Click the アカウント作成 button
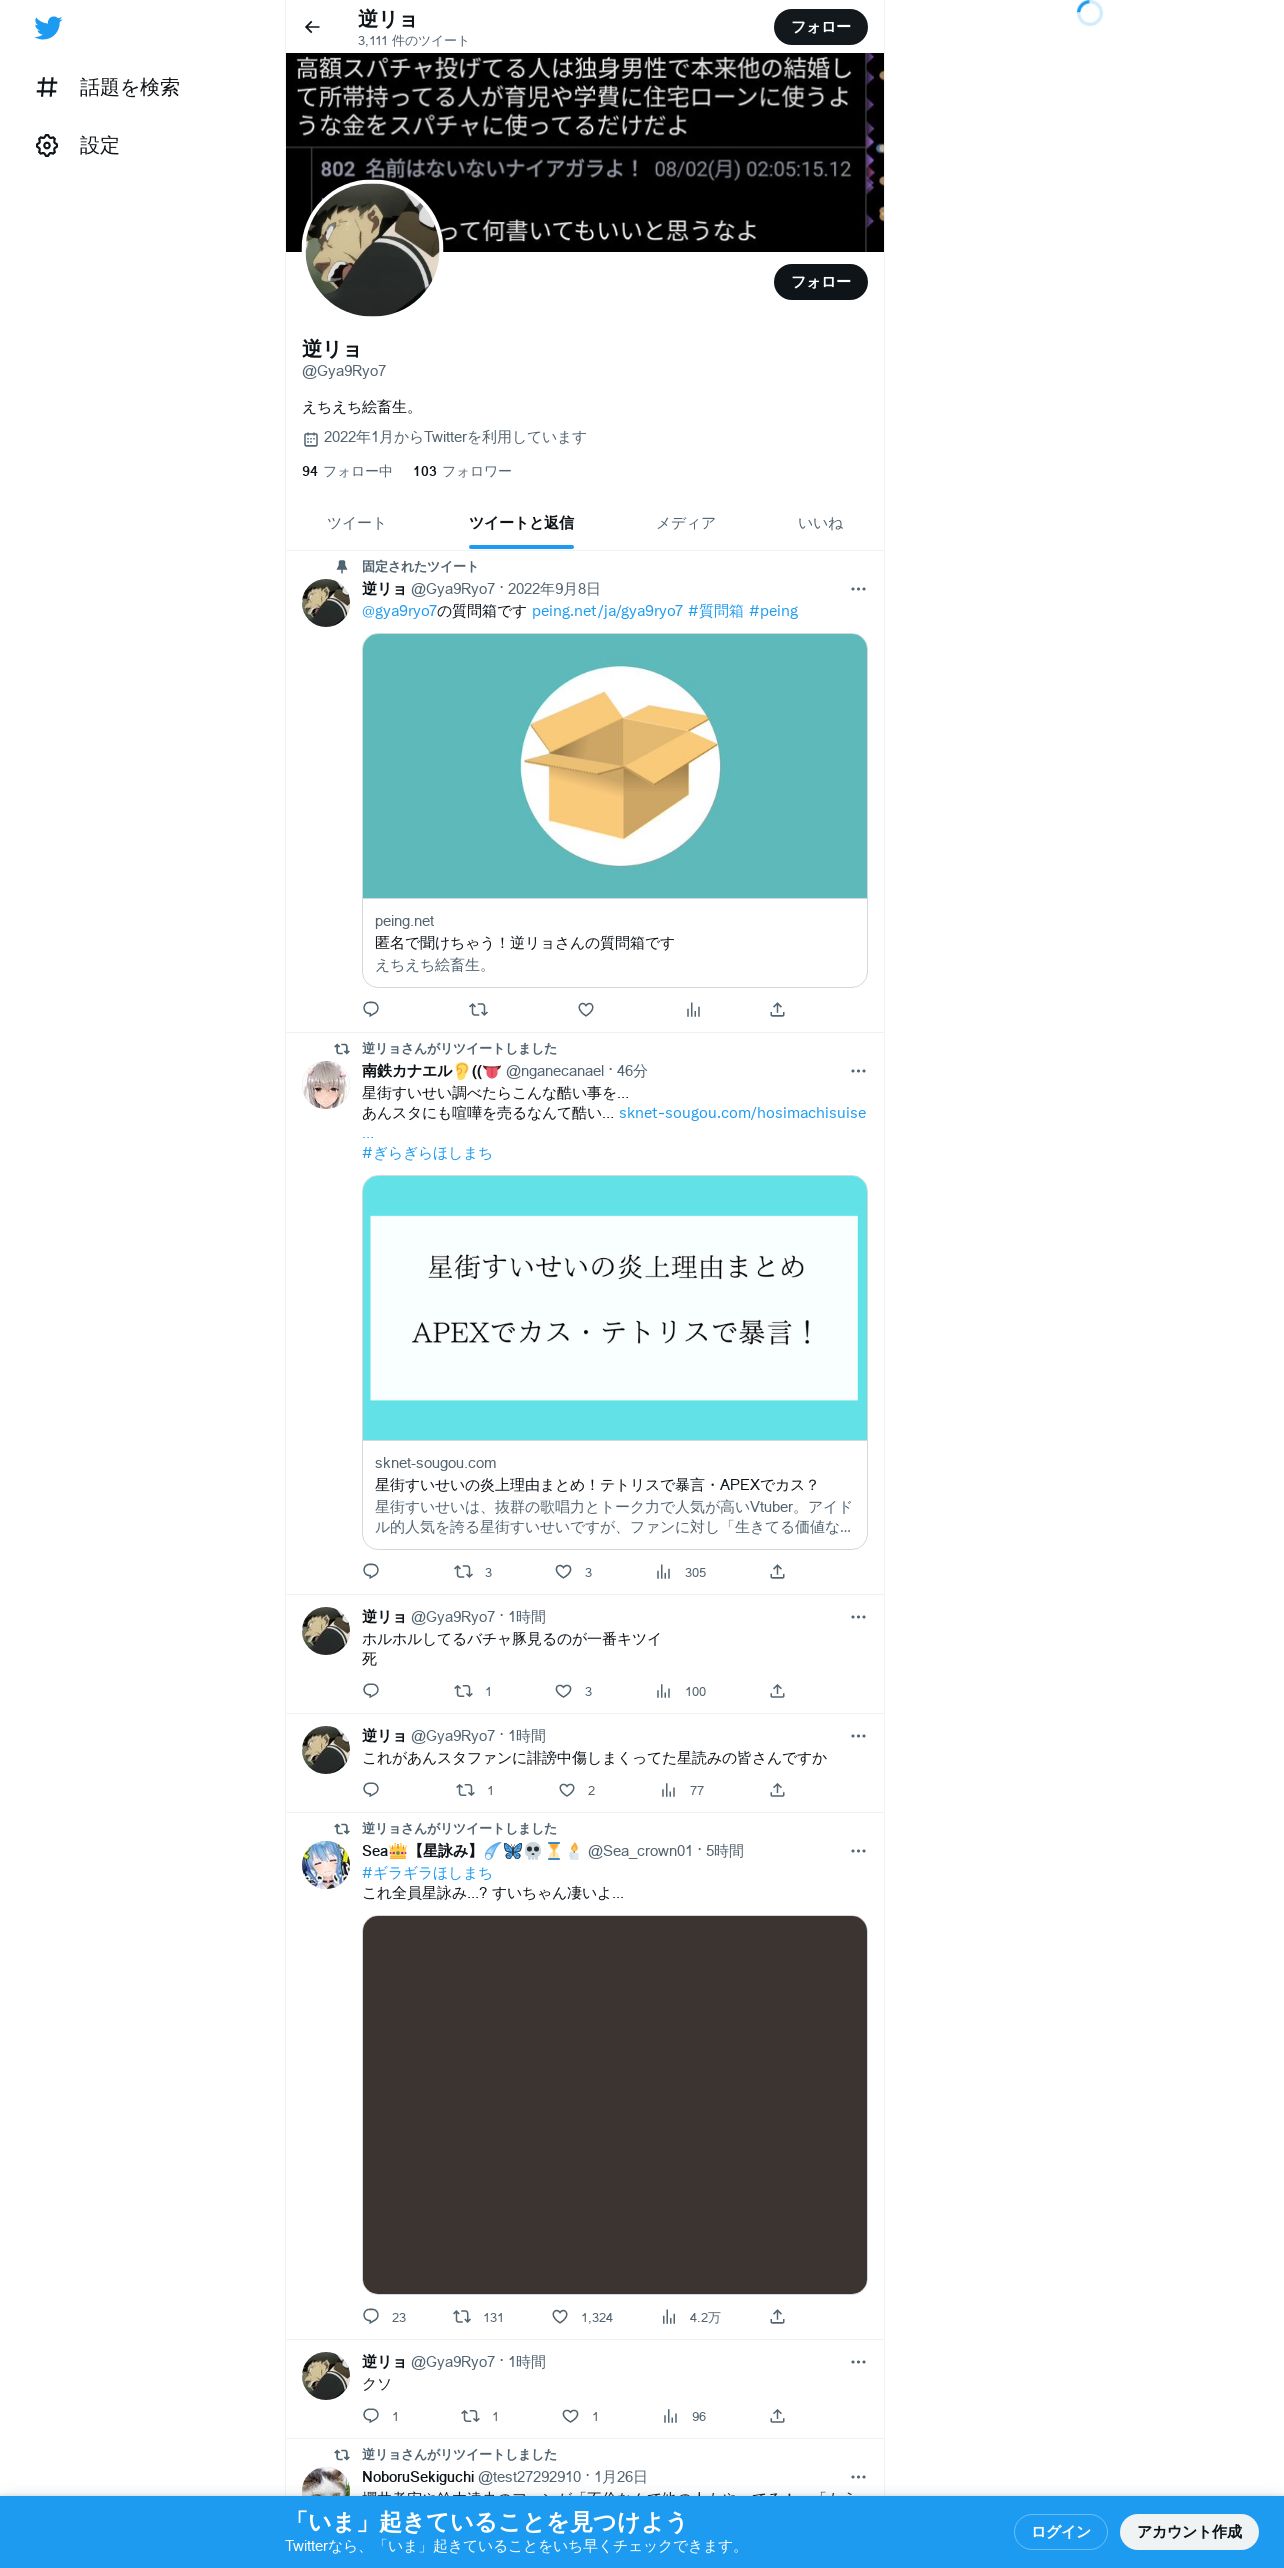Viewport: 1284px width, 2568px height. pyautogui.click(x=1189, y=2531)
